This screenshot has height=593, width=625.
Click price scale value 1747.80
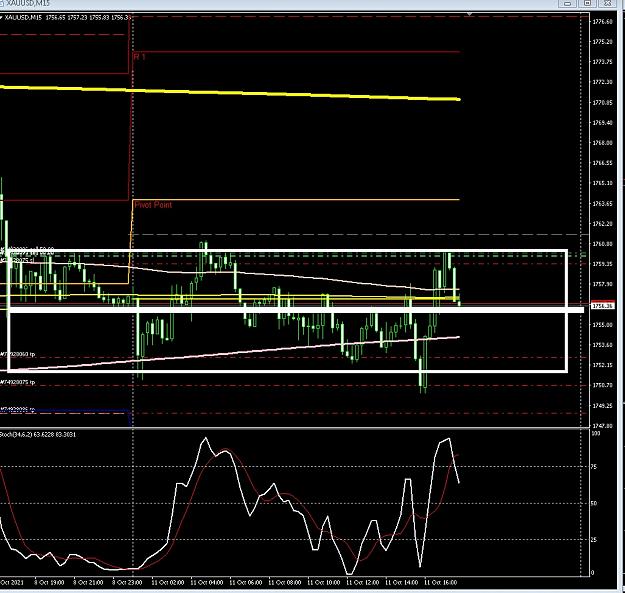tap(603, 426)
